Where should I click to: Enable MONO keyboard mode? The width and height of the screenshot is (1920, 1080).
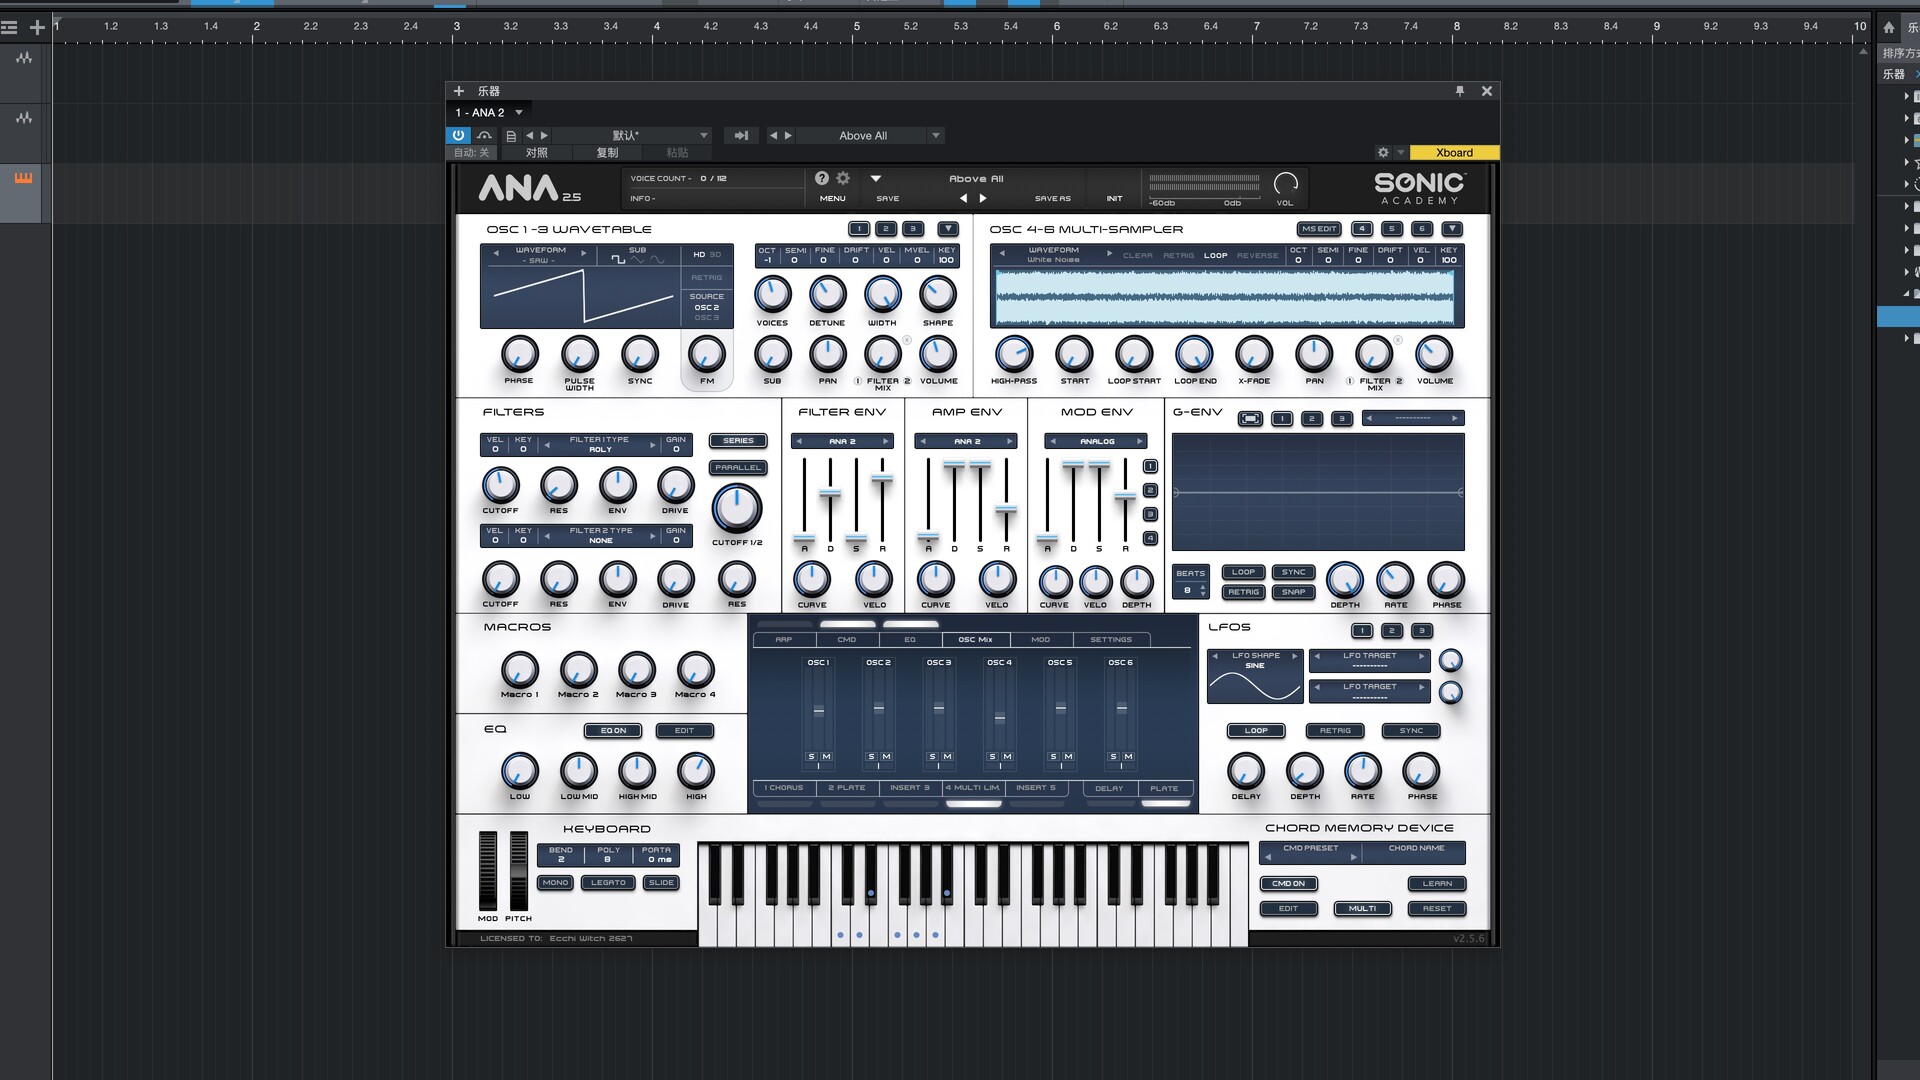click(x=555, y=883)
